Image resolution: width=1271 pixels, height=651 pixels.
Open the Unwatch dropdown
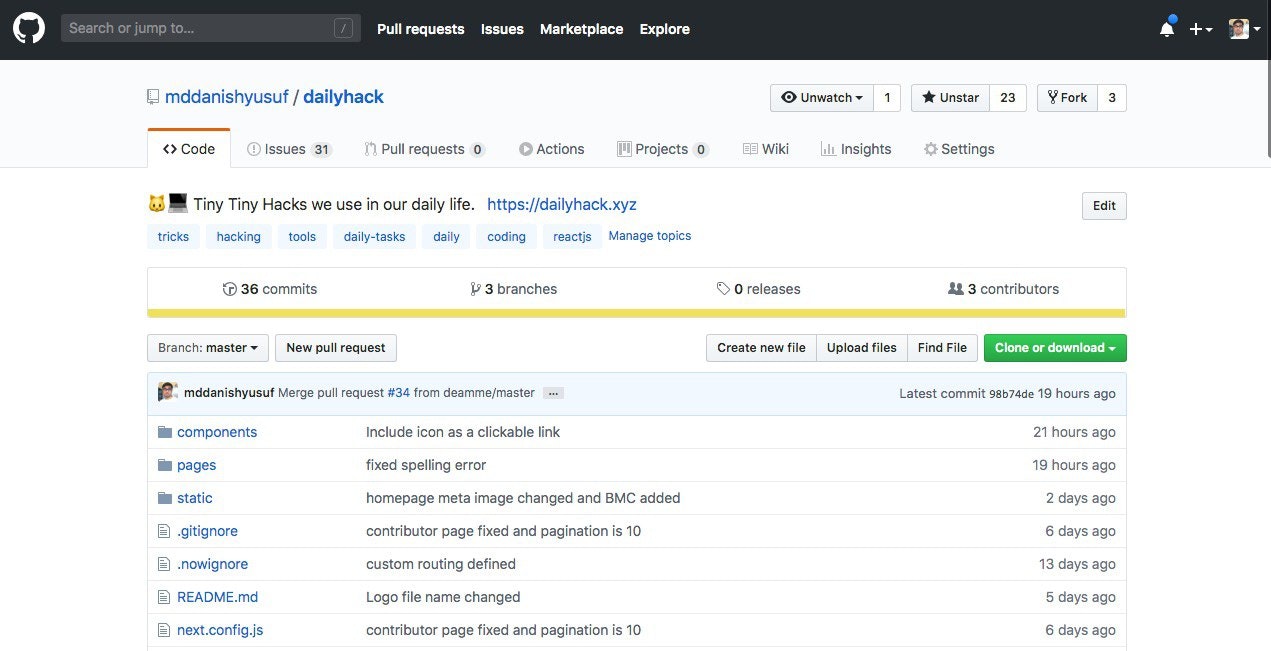point(822,97)
